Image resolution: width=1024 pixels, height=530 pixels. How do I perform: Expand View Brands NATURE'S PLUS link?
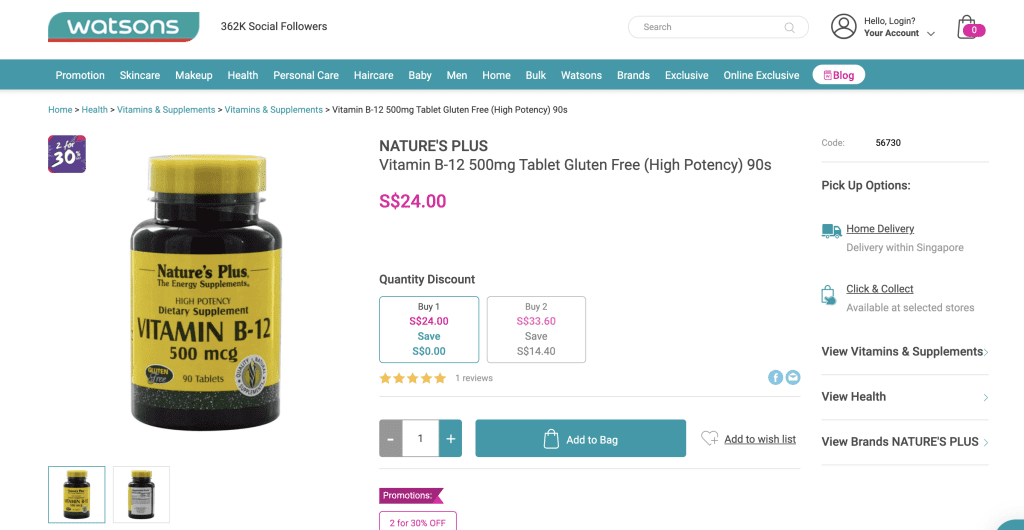tap(904, 442)
